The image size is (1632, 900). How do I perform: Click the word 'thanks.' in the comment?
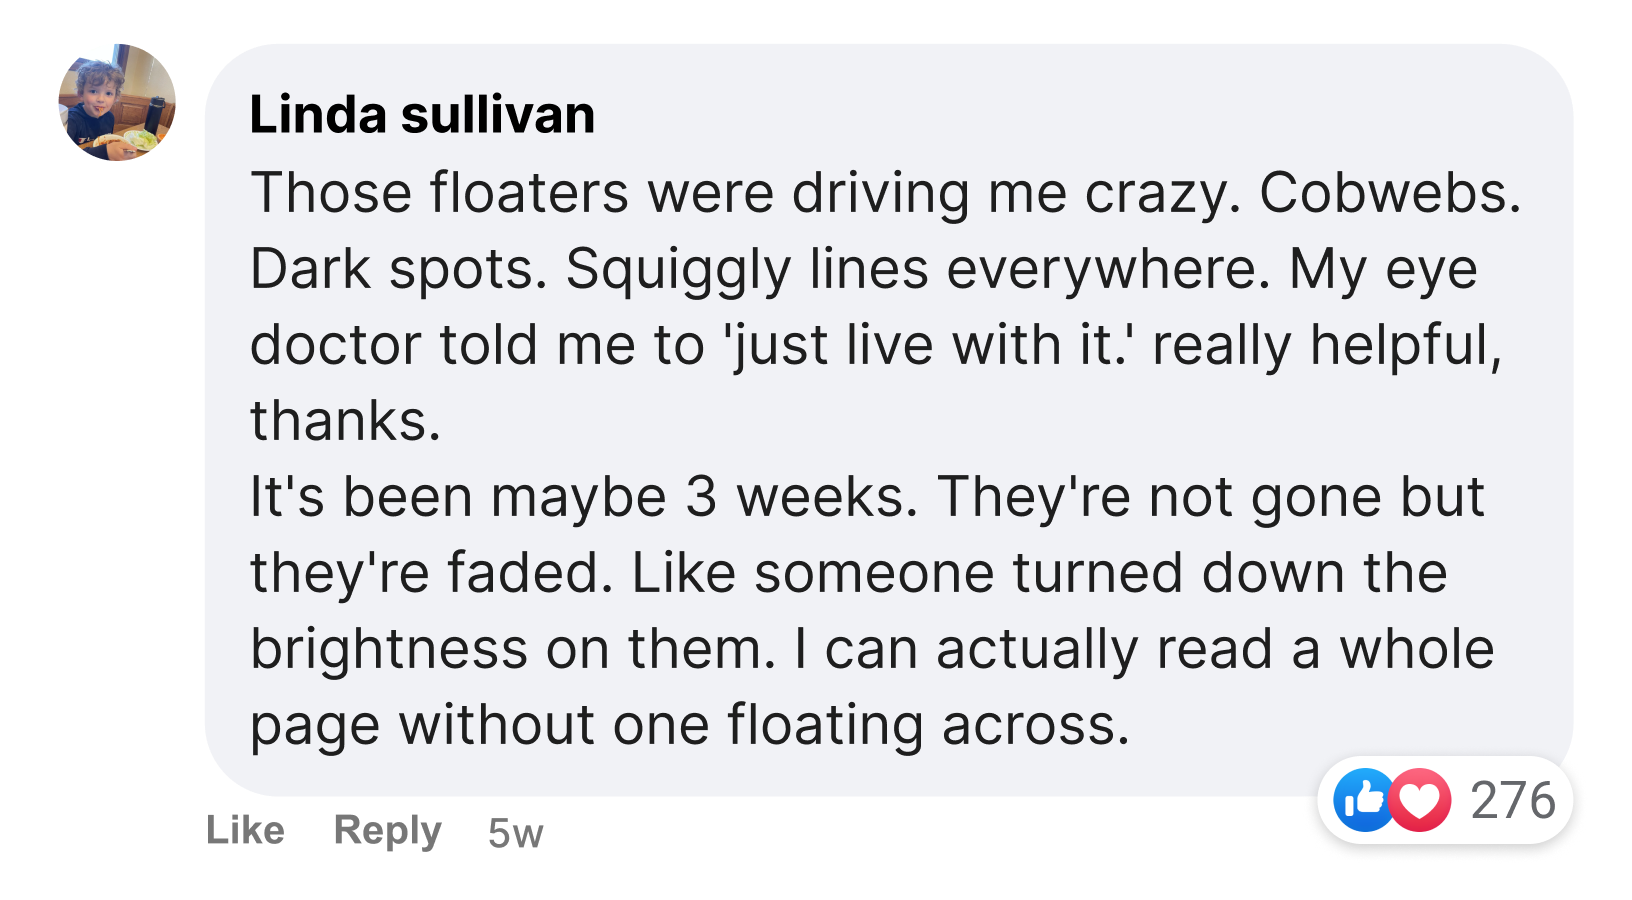click(345, 421)
